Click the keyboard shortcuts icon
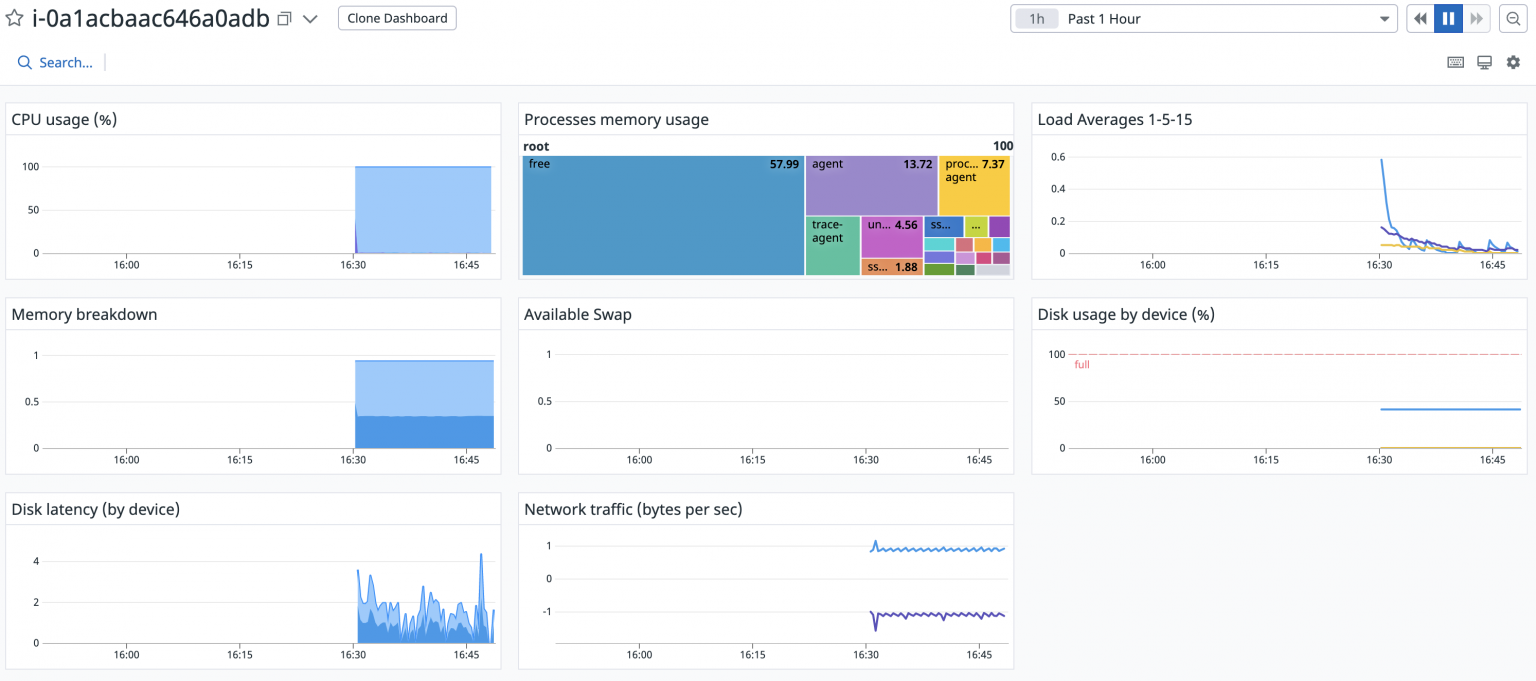 tap(1455, 61)
